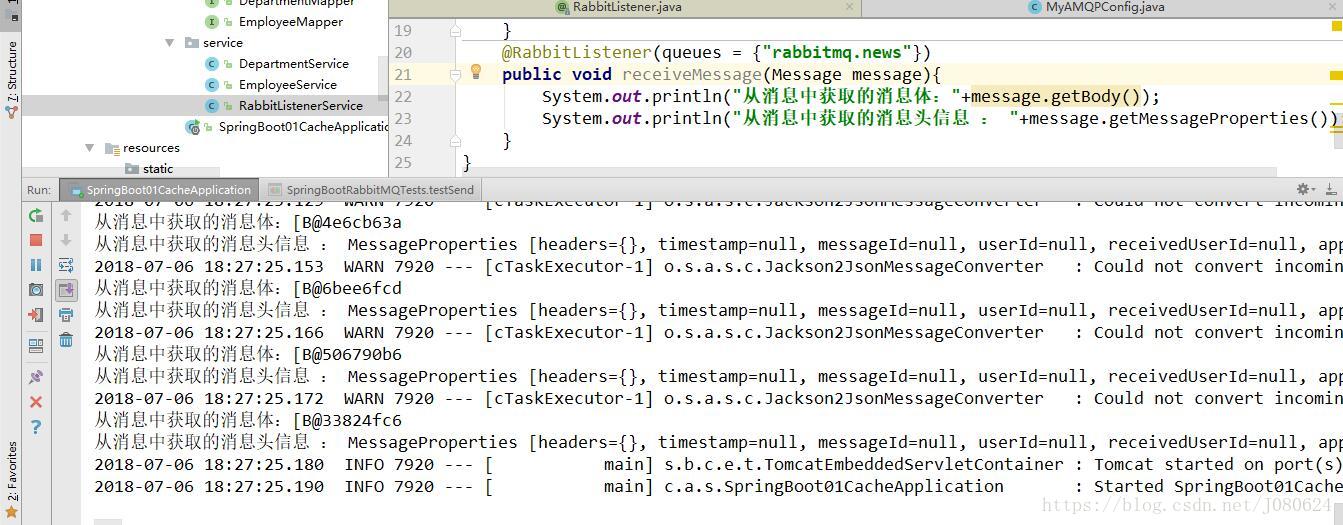1343x525 pixels.
Task: Switch to the RabbitListener.java tab
Action: [625, 7]
